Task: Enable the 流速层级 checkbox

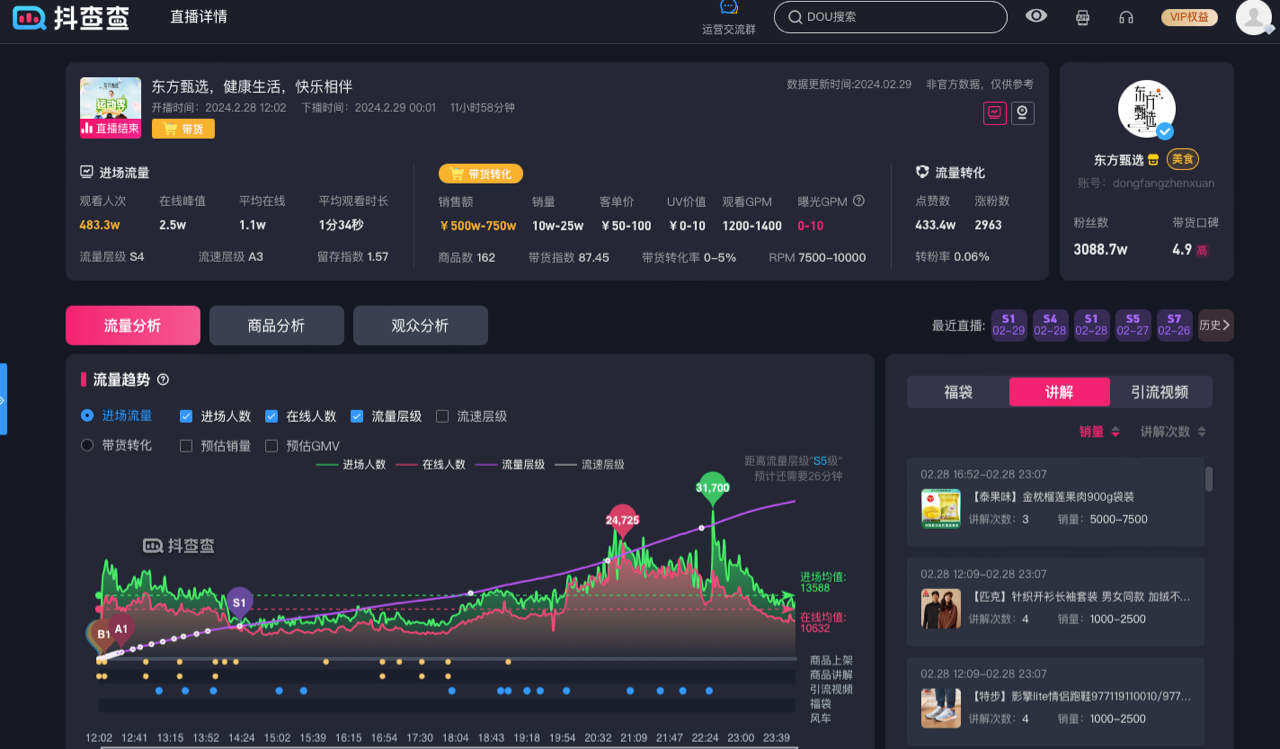Action: (x=442, y=416)
